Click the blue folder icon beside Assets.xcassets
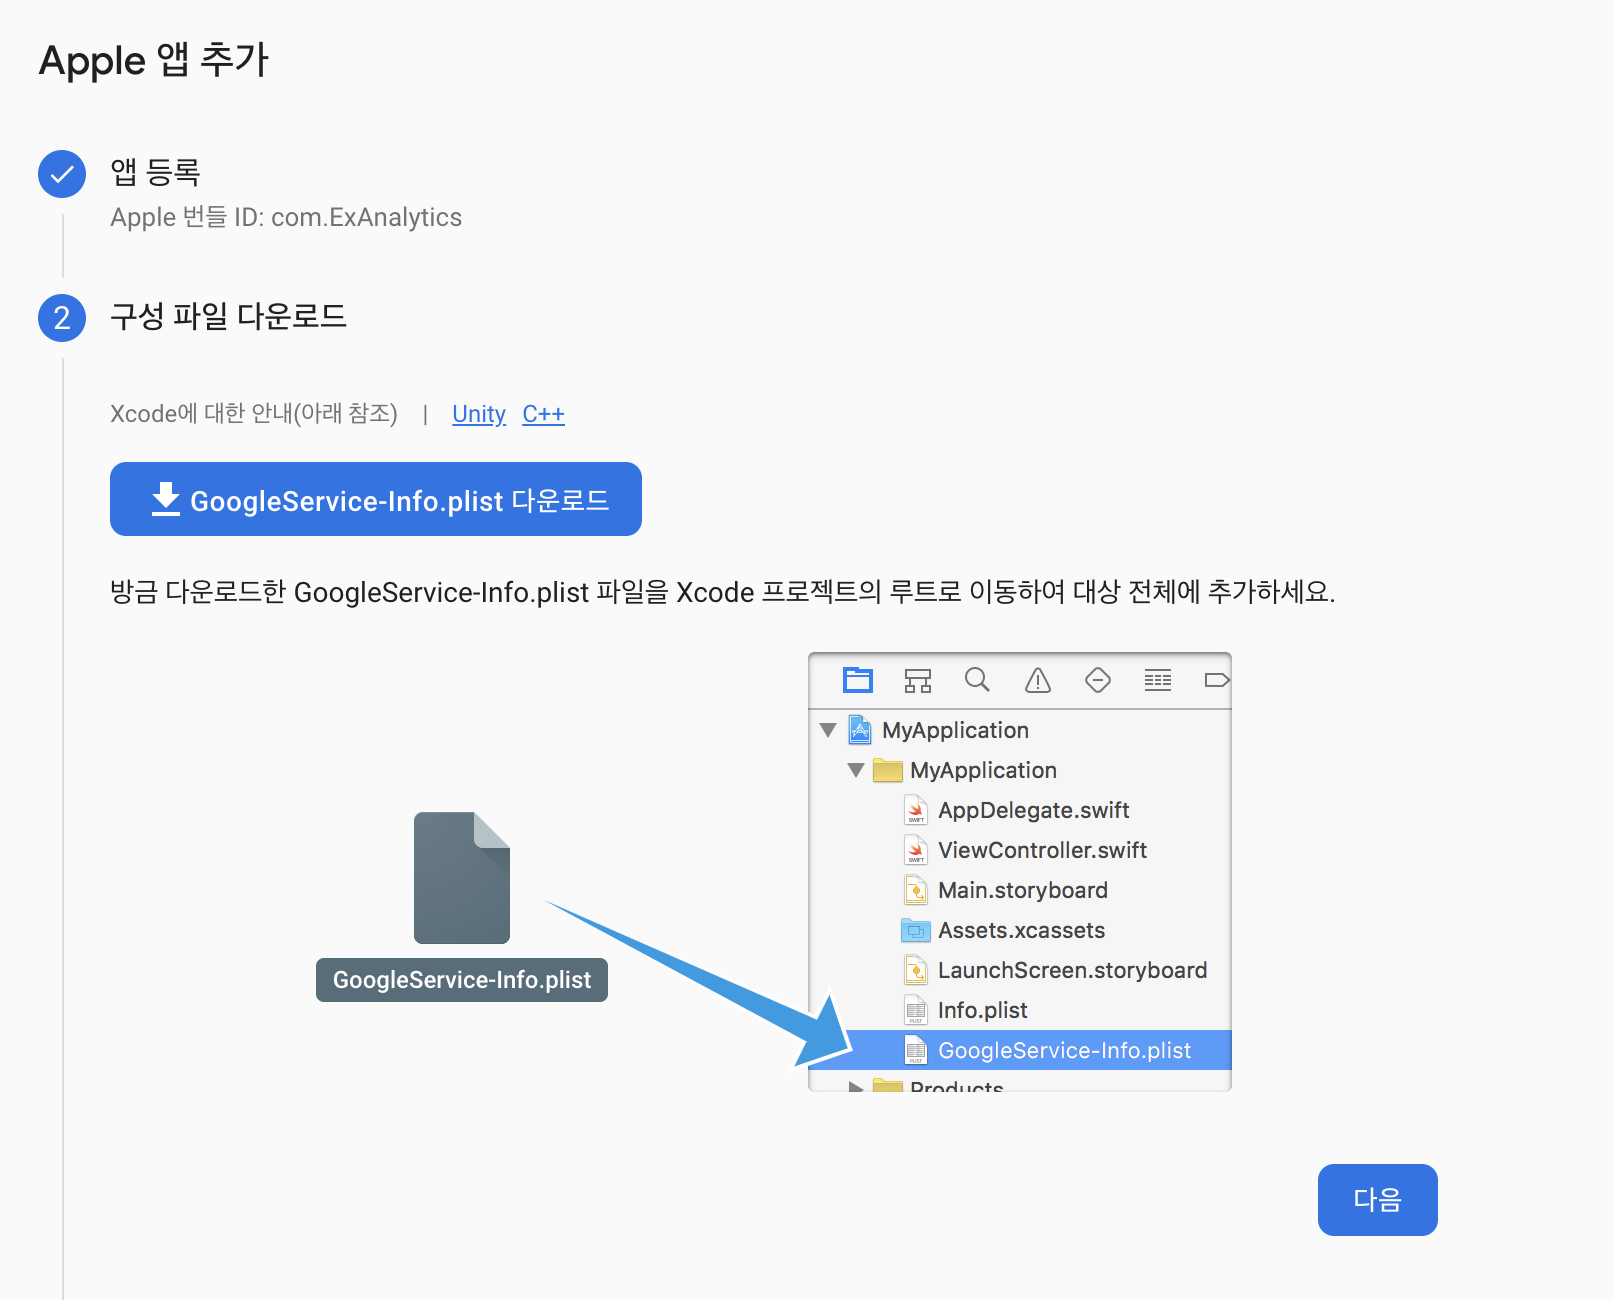 click(916, 930)
